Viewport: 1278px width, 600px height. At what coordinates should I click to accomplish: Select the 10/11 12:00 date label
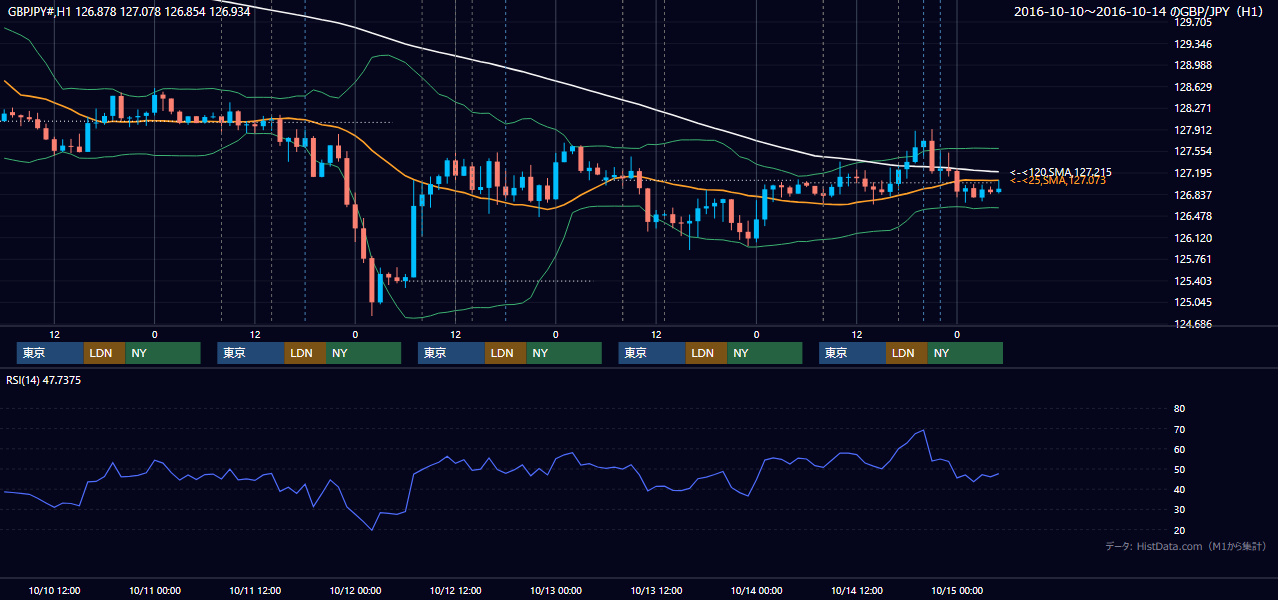pyautogui.click(x=255, y=590)
